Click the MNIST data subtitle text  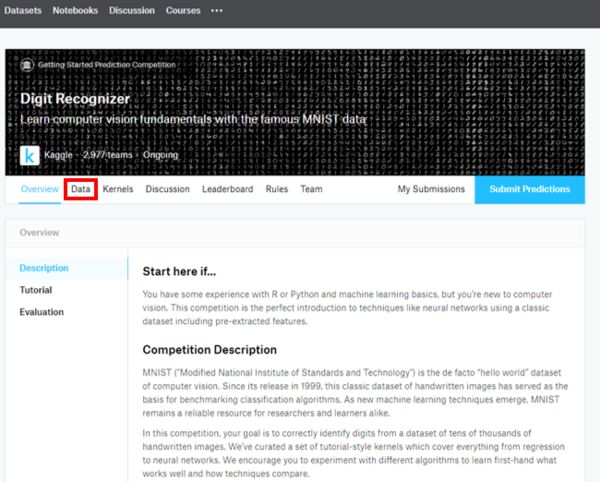pos(193,119)
